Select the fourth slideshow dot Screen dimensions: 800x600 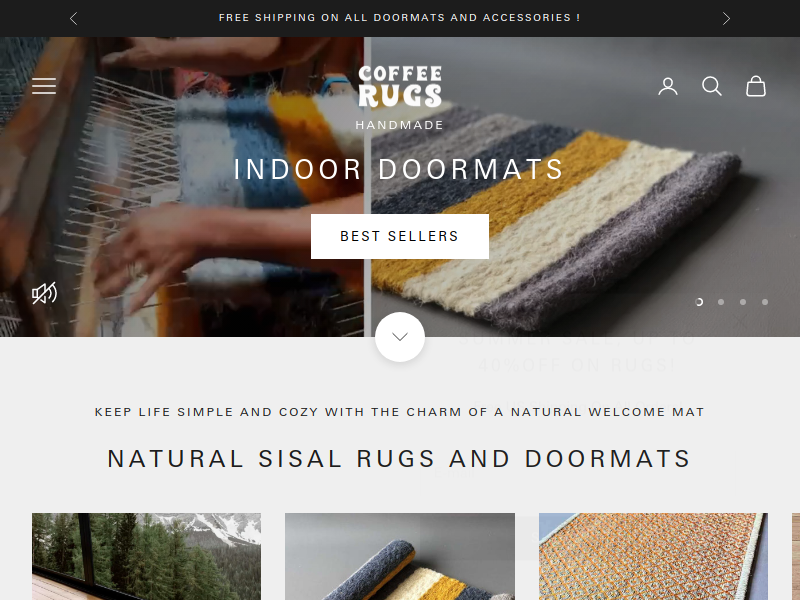pos(765,302)
